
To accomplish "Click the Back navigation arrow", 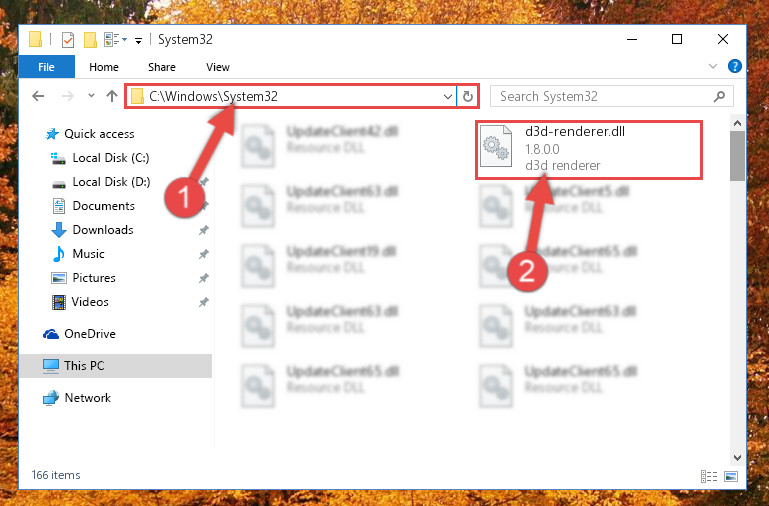I will [38, 96].
